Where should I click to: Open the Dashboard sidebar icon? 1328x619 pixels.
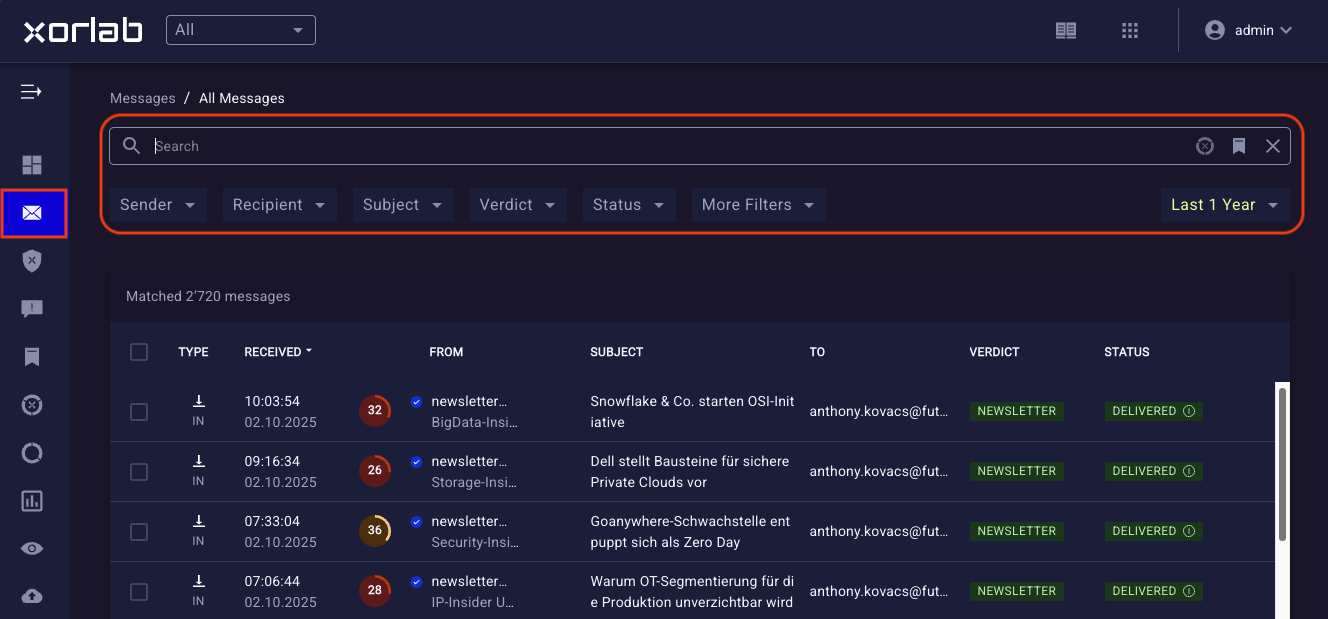(x=32, y=165)
